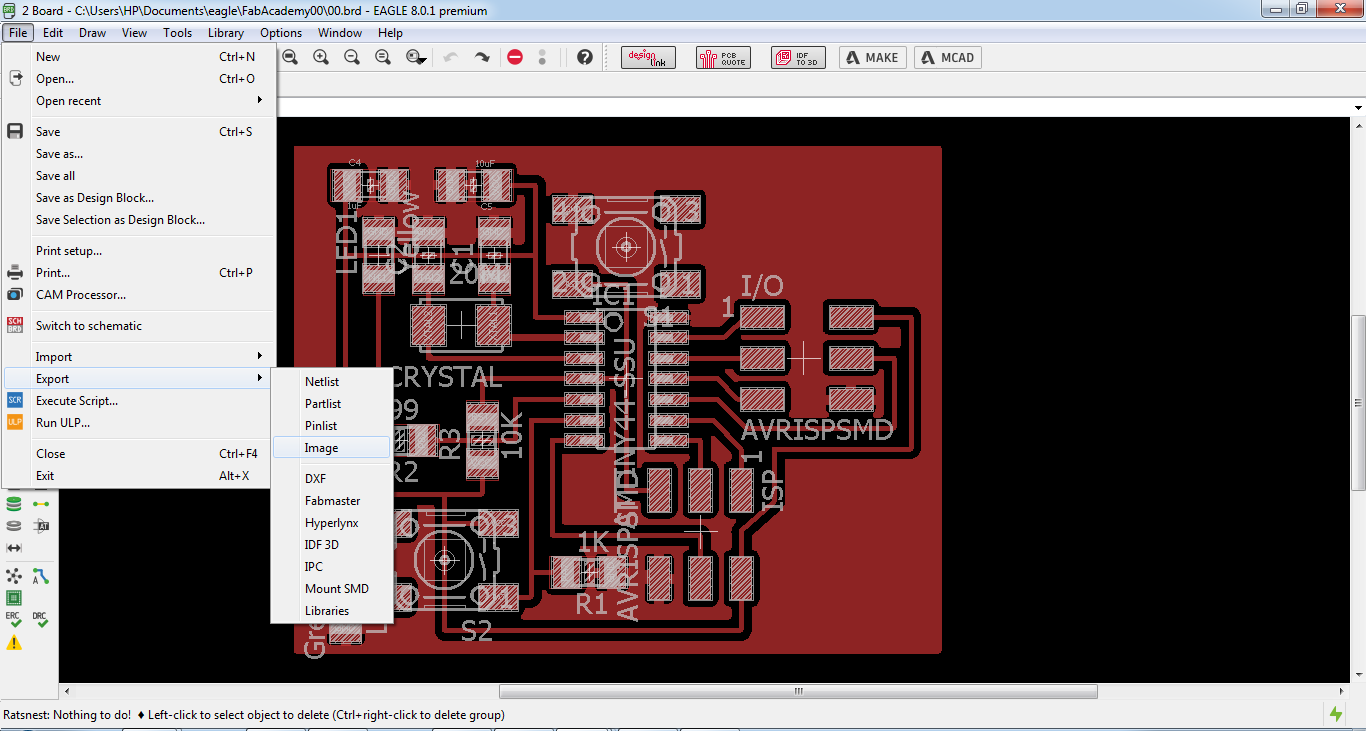The width and height of the screenshot is (1366, 731).
Task: Choose Switch to schematic
Action: (x=140, y=326)
